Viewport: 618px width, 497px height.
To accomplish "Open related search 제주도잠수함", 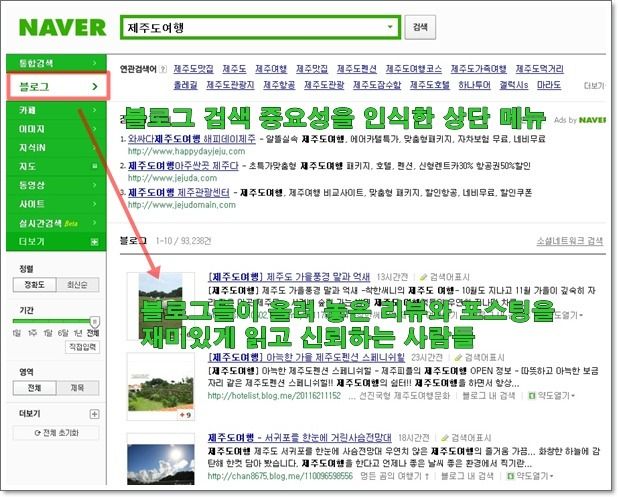I will tap(377, 85).
